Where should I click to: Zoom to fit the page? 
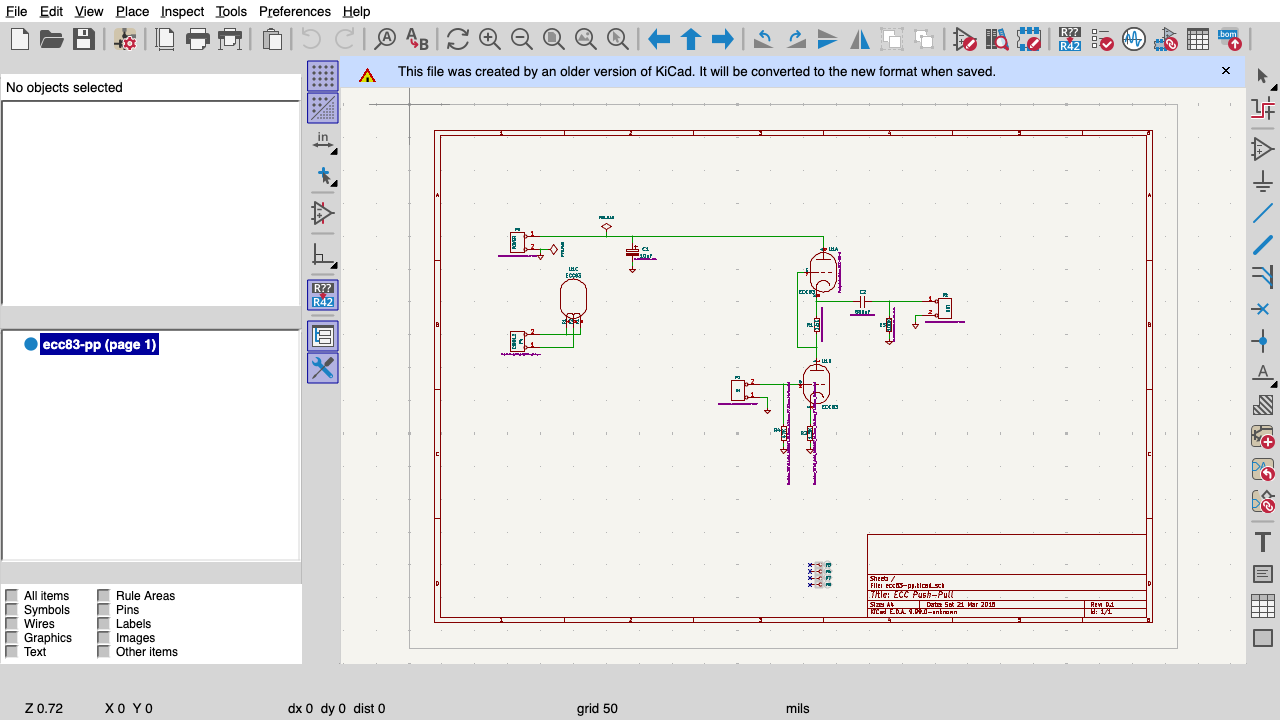click(x=554, y=39)
